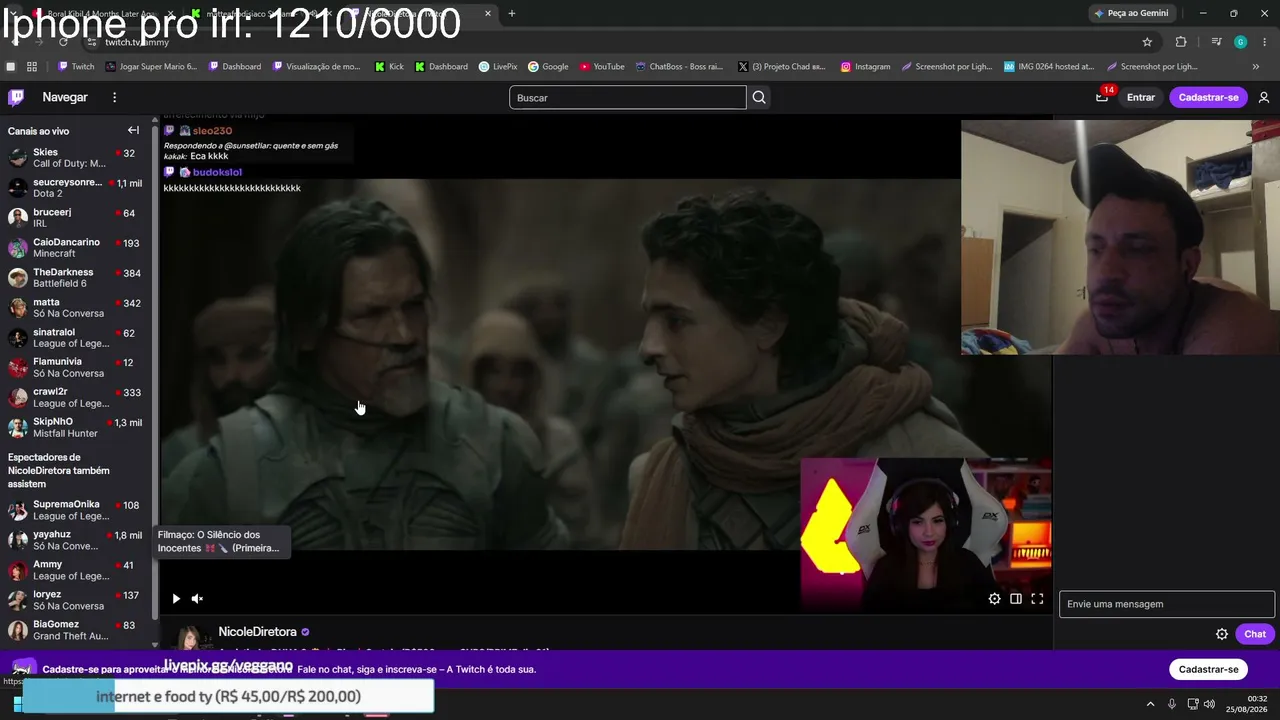Screen dimensions: 1280x720
Task: Click the Entrar login button
Action: coord(1140,97)
